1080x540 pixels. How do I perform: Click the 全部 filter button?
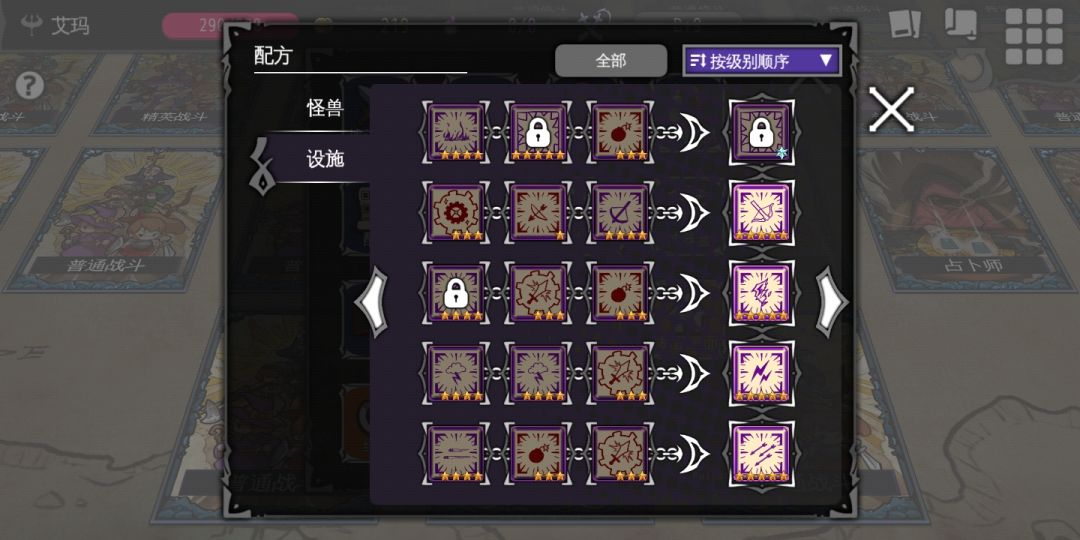(611, 61)
